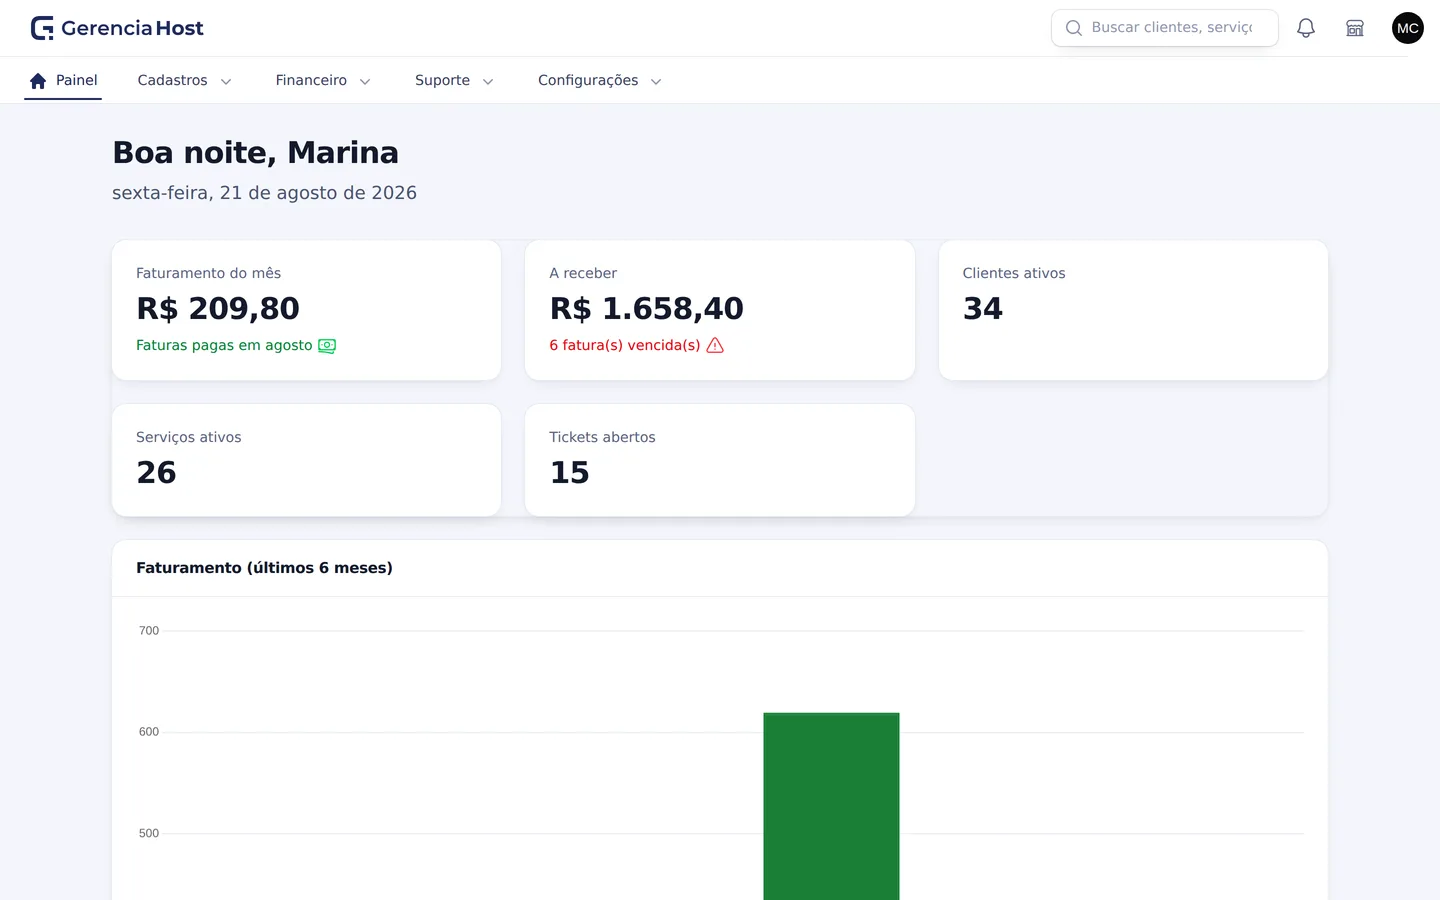Image resolution: width=1440 pixels, height=900 pixels.
Task: Click the Clientes ativos count 34
Action: (983, 308)
